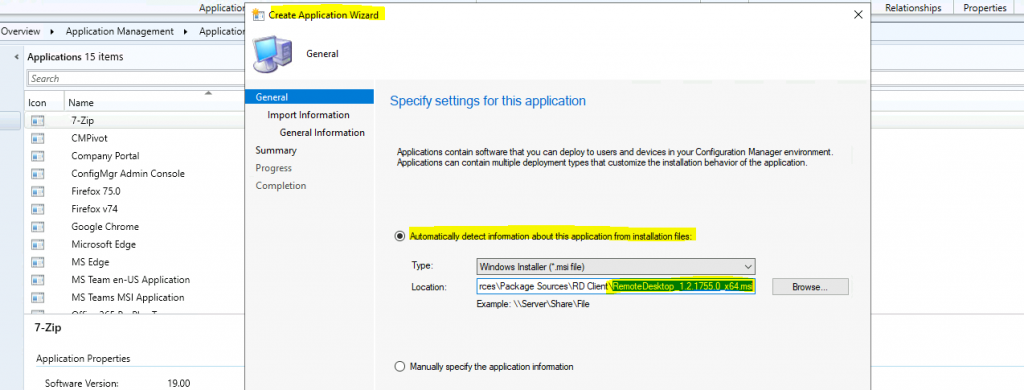Image resolution: width=1024 pixels, height=390 pixels.
Task: Click the Location path input field
Action: point(615,286)
